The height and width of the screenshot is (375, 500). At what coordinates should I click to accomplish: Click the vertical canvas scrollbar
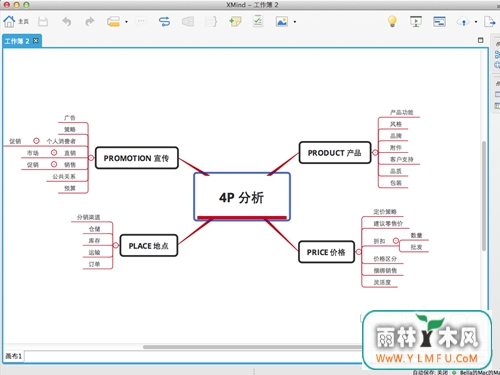coord(484,196)
